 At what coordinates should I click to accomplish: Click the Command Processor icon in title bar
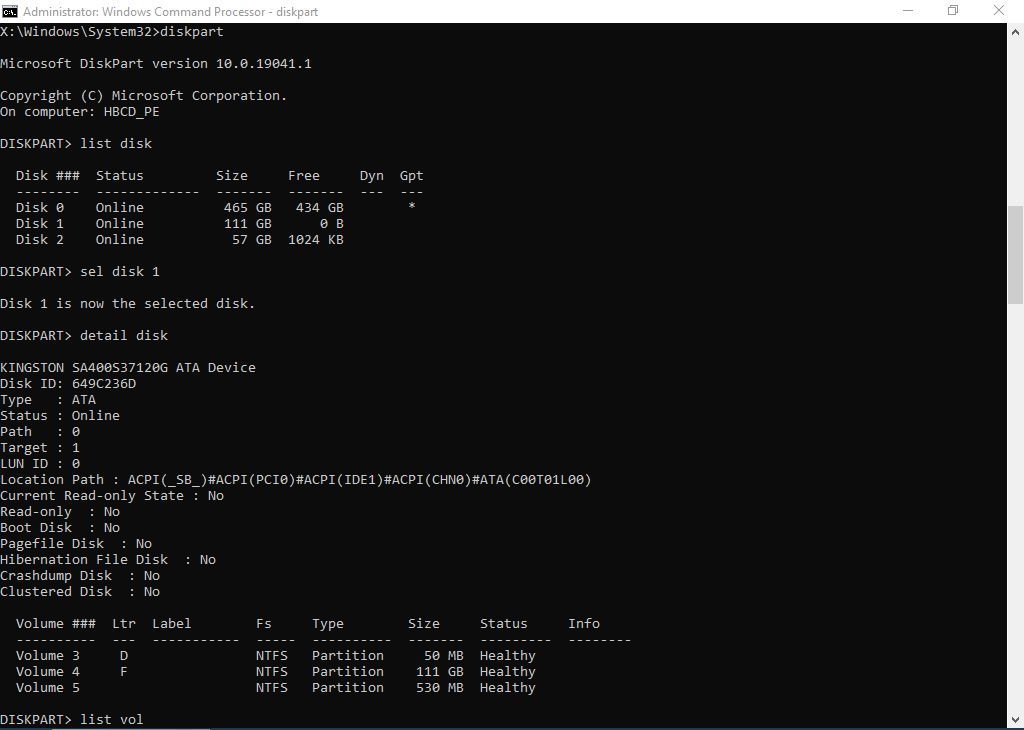pos(10,11)
